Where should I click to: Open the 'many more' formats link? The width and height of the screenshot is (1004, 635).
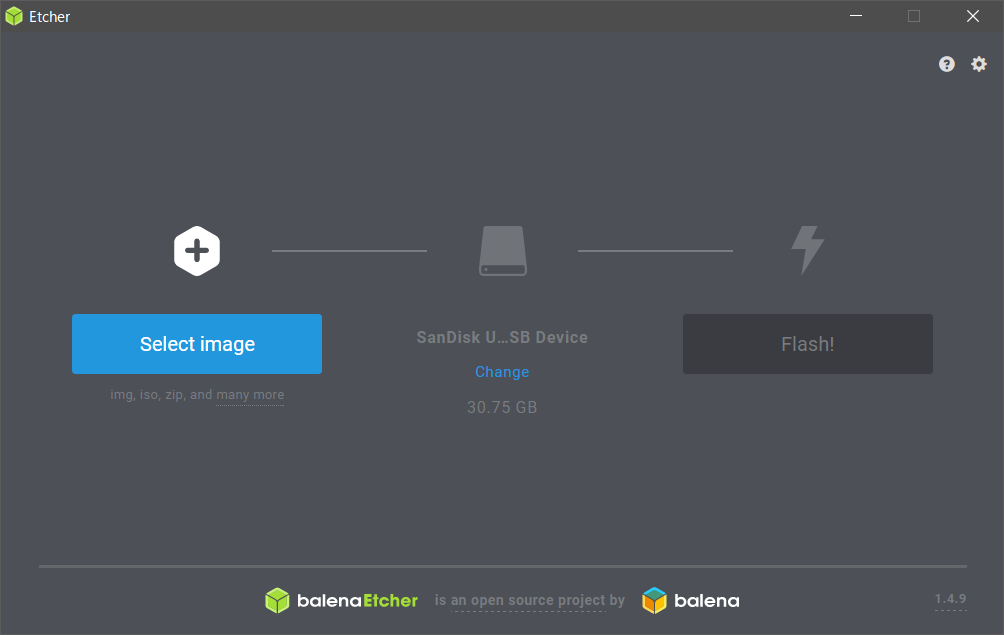250,395
